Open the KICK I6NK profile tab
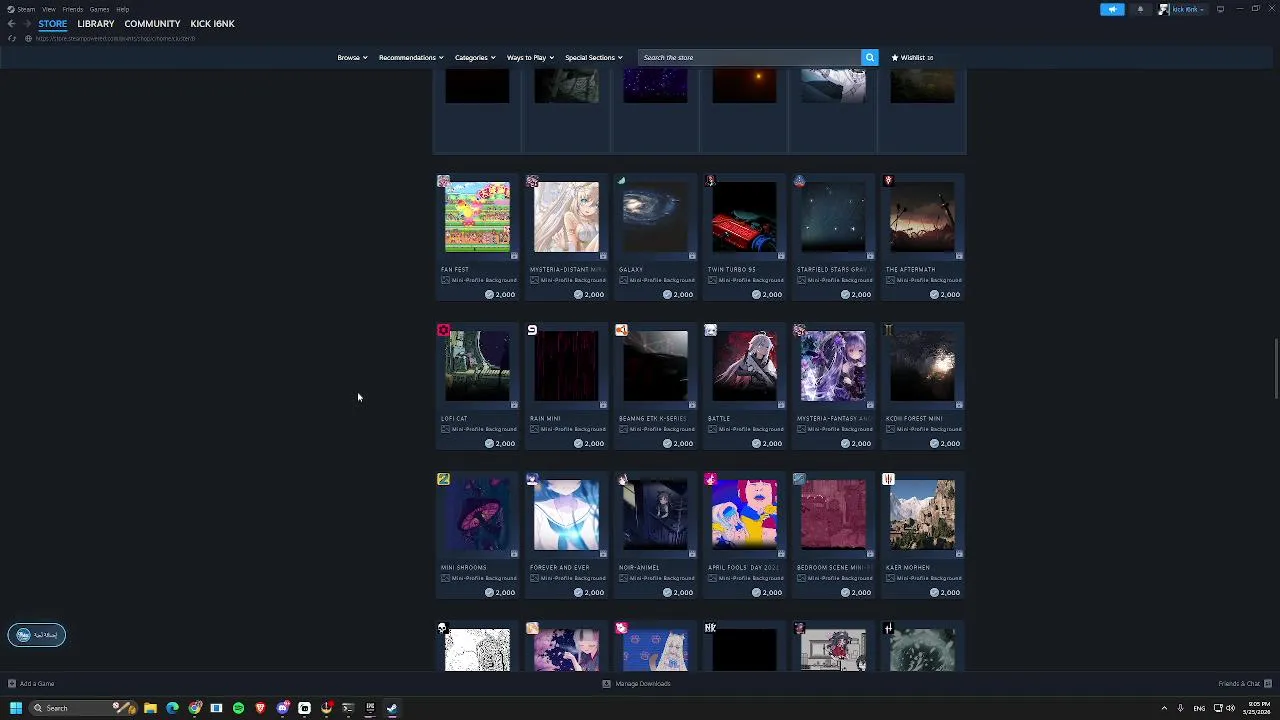1280x720 pixels. point(212,24)
